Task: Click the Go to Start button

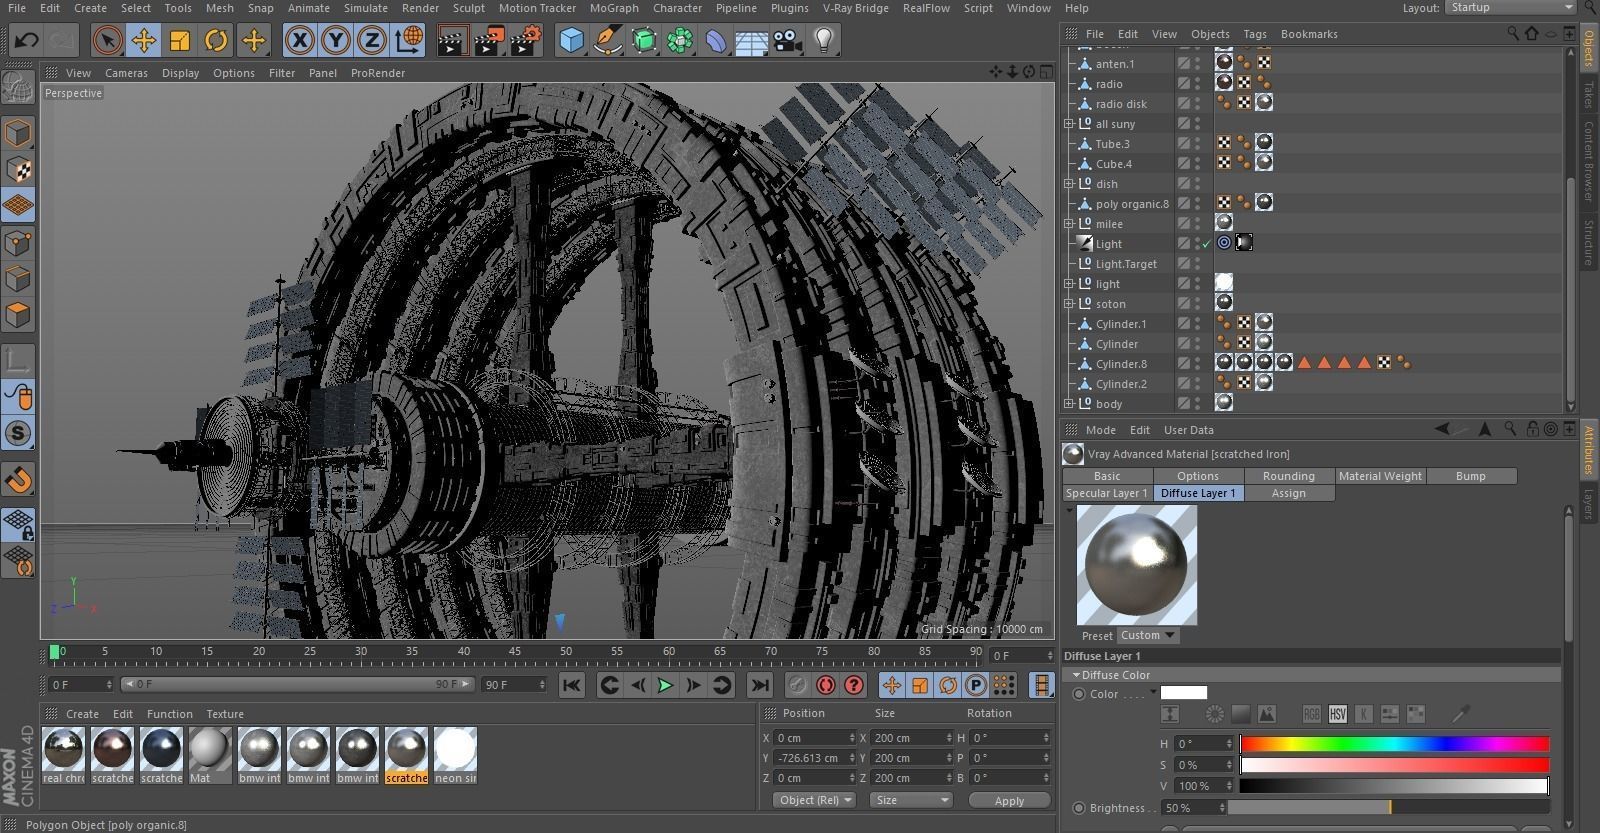Action: click(571, 685)
